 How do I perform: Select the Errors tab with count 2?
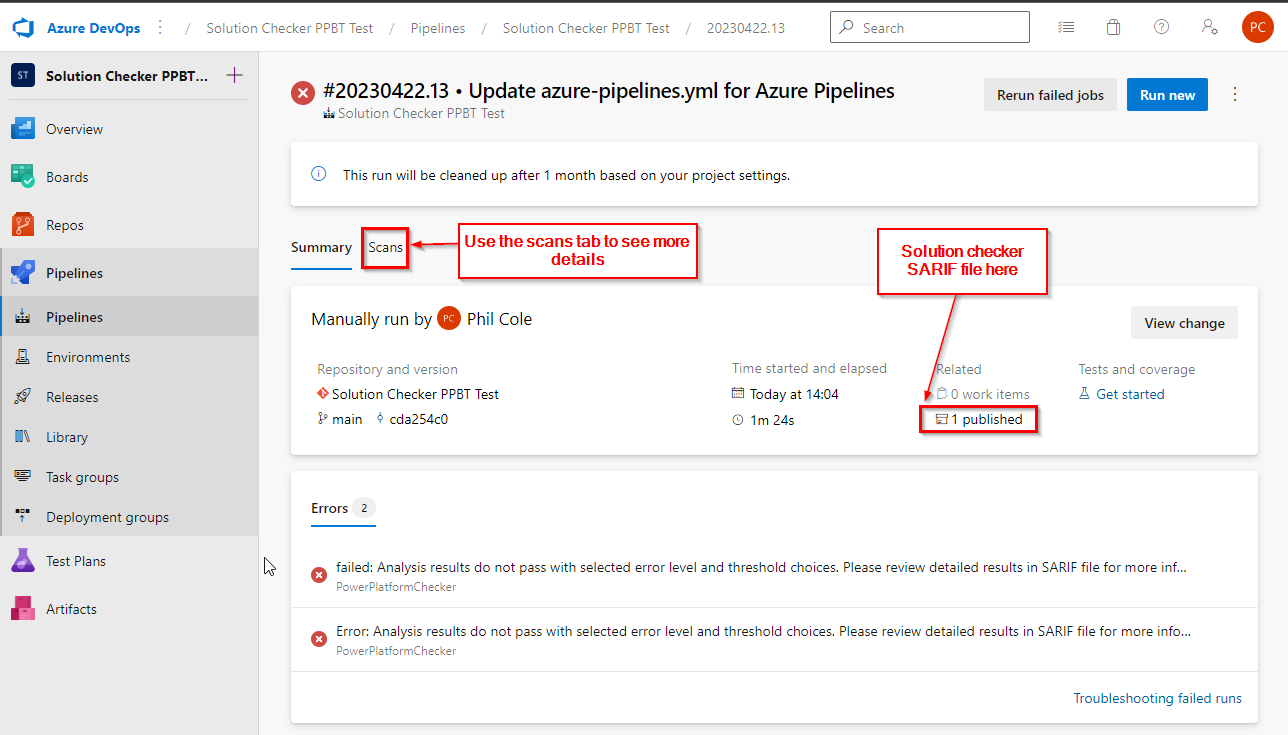(x=343, y=508)
